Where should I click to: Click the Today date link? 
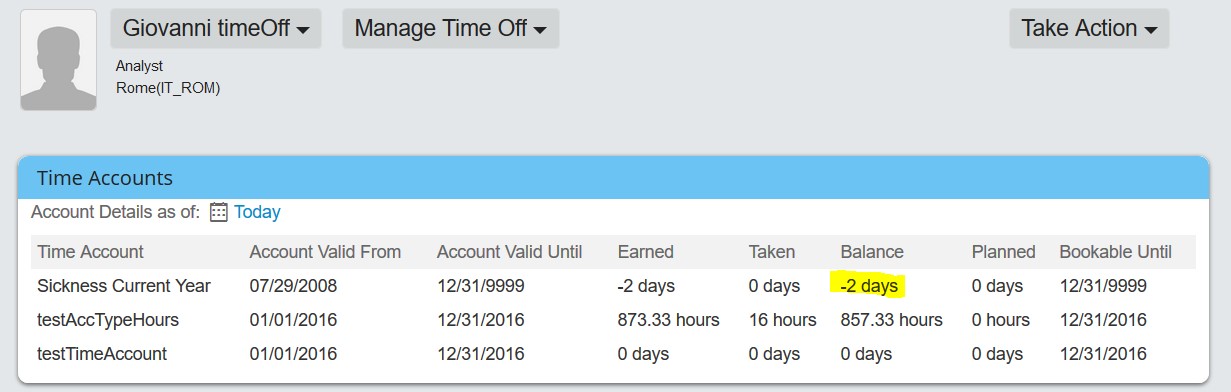tap(257, 212)
